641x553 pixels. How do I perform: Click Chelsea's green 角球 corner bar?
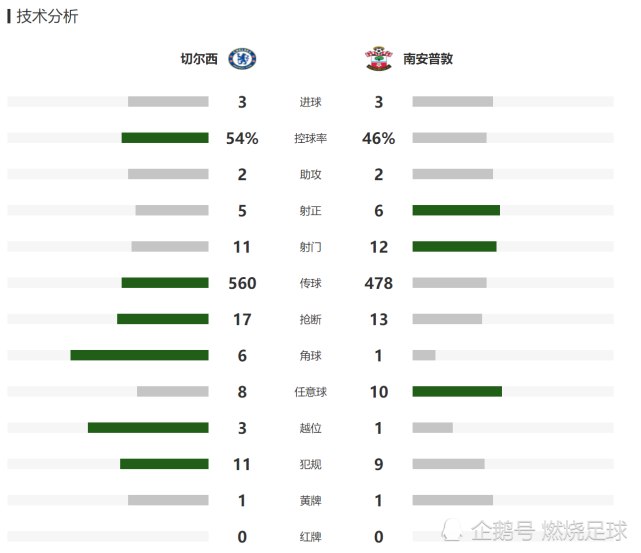pyautogui.click(x=139, y=355)
